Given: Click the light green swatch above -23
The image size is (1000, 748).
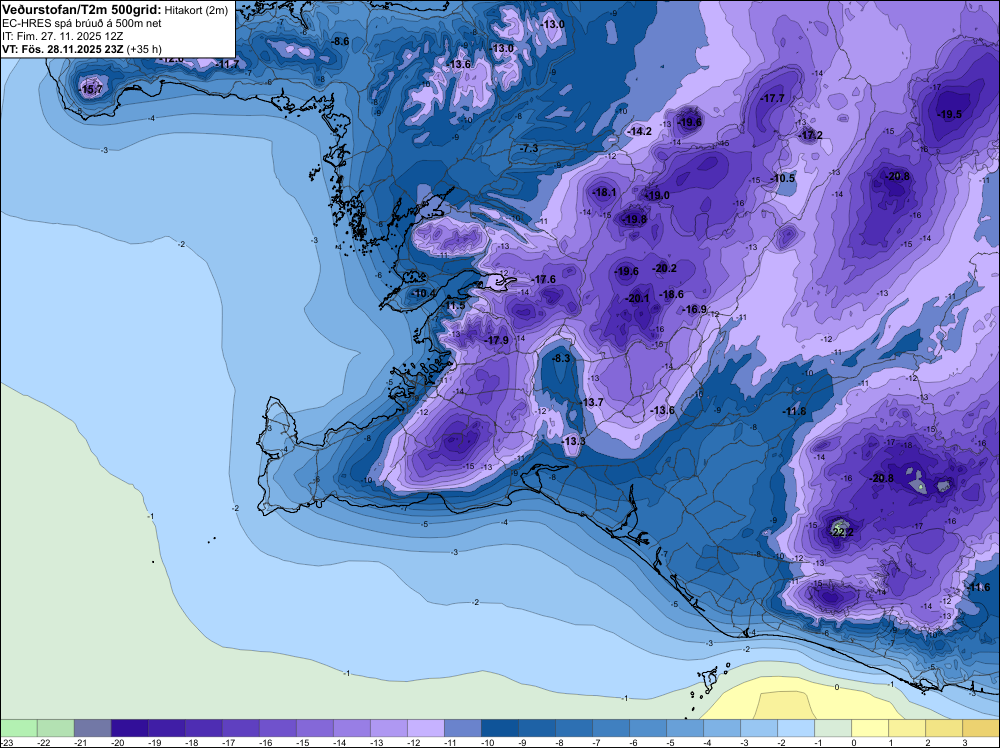Looking at the screenshot, I should [18, 728].
